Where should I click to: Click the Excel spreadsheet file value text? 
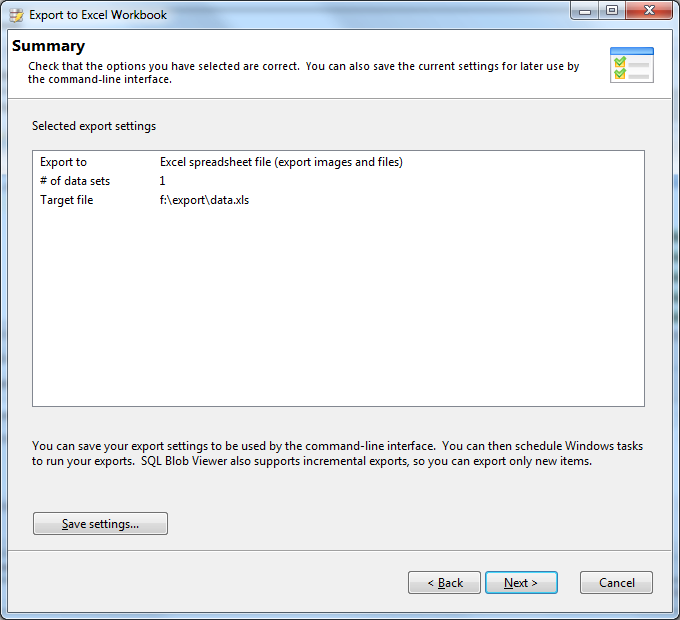[281, 162]
